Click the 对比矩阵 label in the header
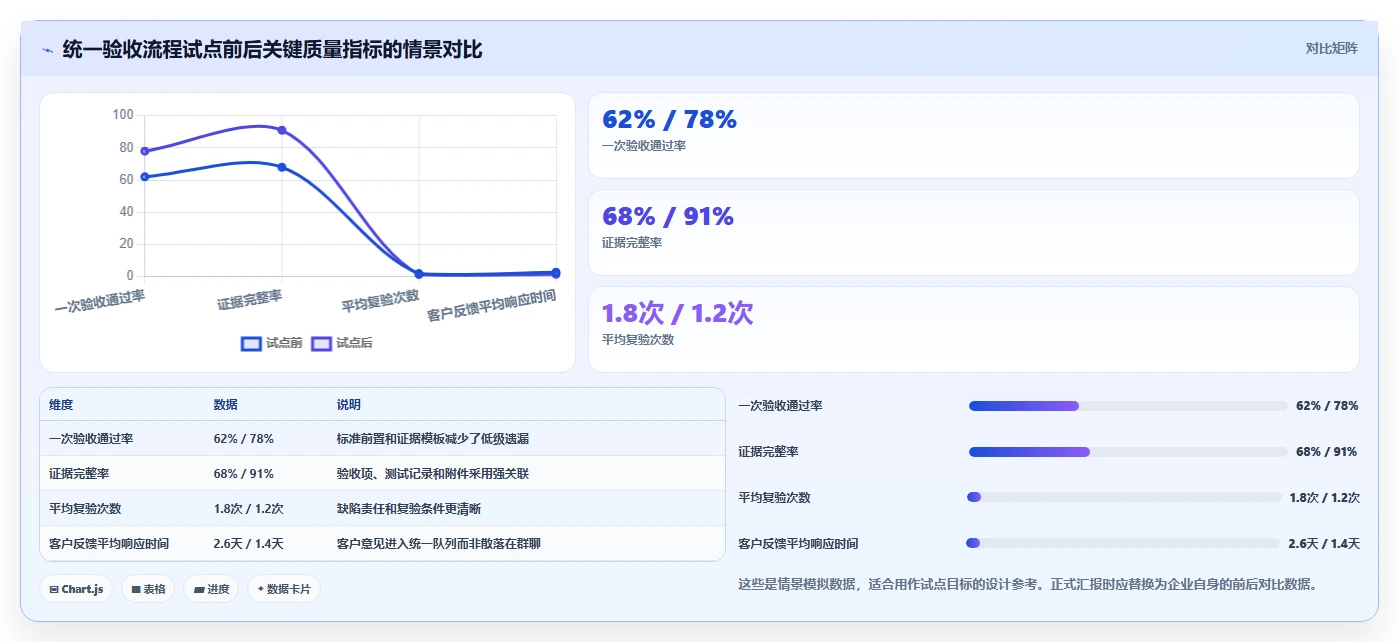The image size is (1399, 642). coord(1331,48)
